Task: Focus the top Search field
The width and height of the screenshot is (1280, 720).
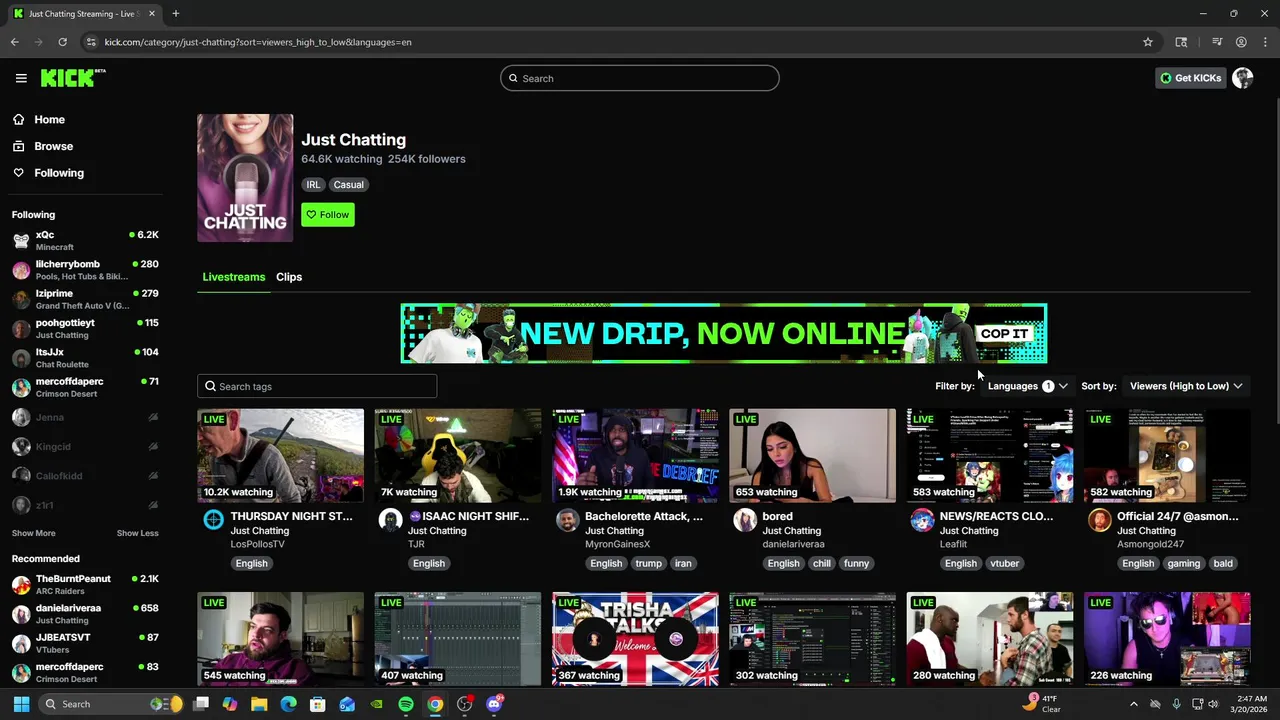Action: [640, 78]
